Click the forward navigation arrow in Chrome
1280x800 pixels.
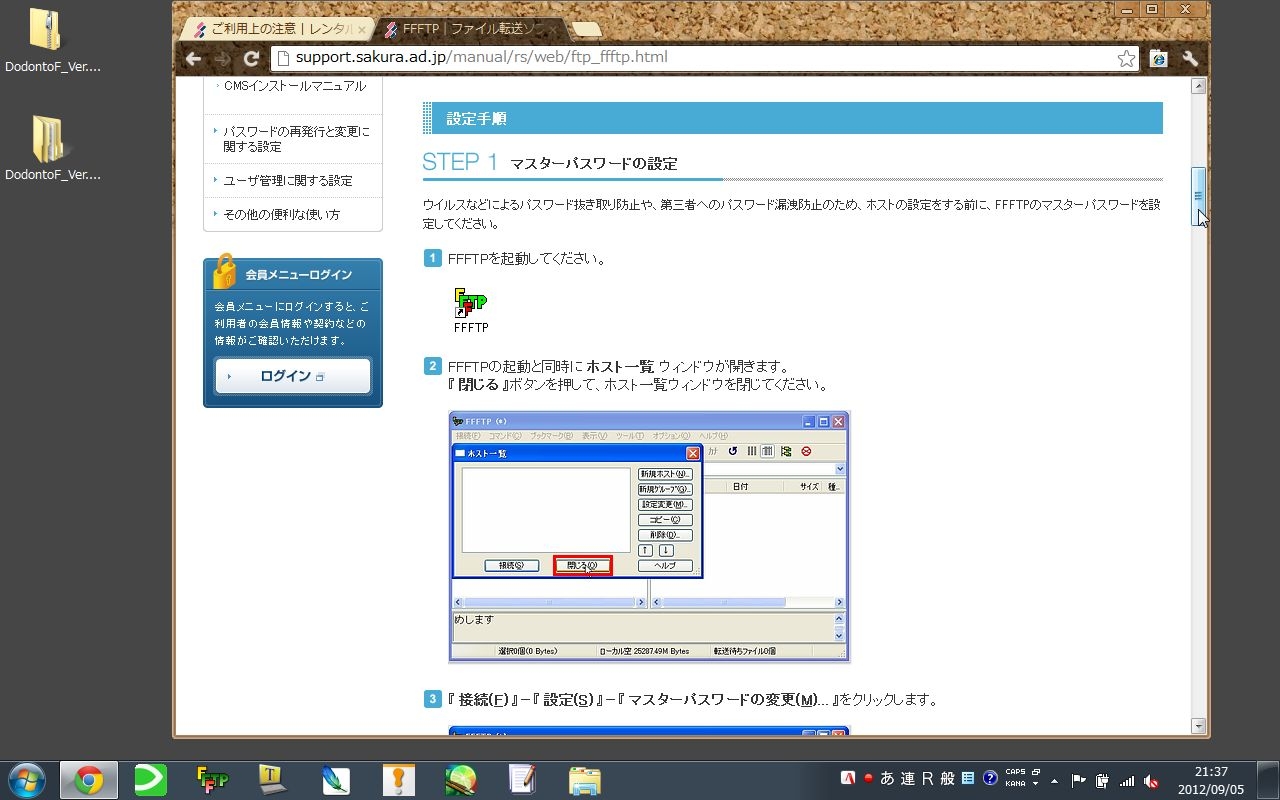(222, 58)
